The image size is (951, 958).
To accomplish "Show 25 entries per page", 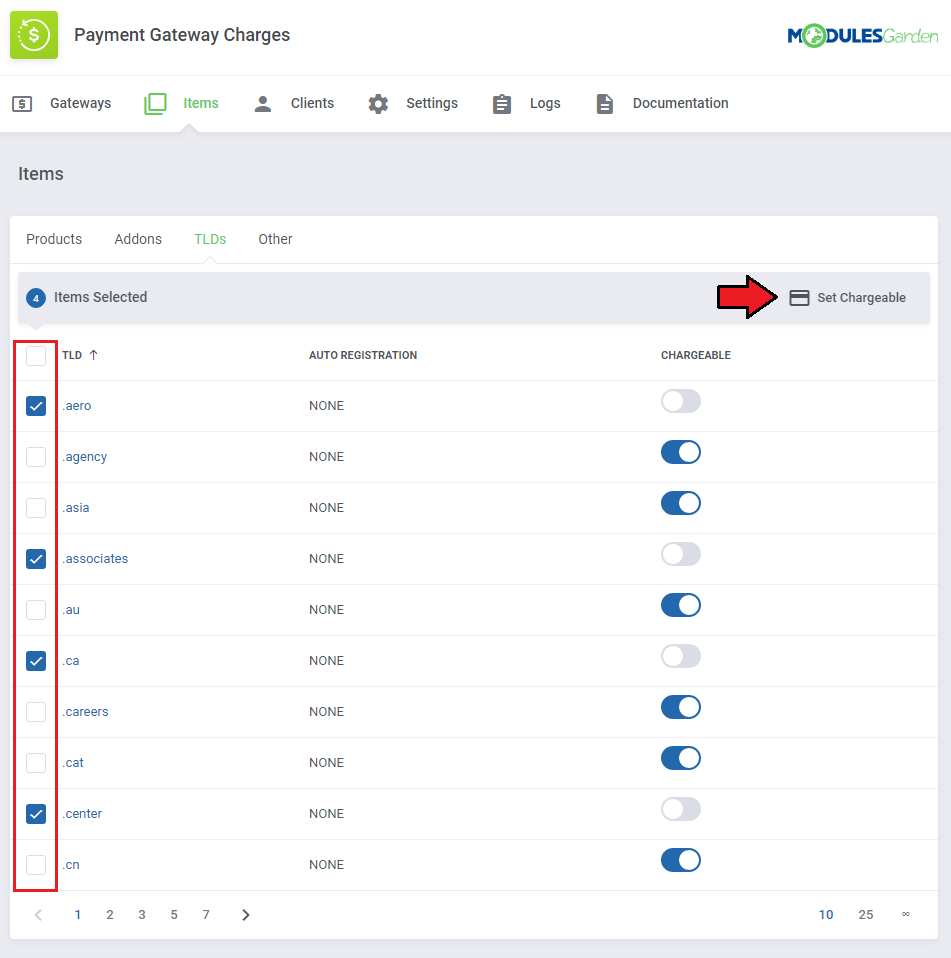I will pos(865,915).
